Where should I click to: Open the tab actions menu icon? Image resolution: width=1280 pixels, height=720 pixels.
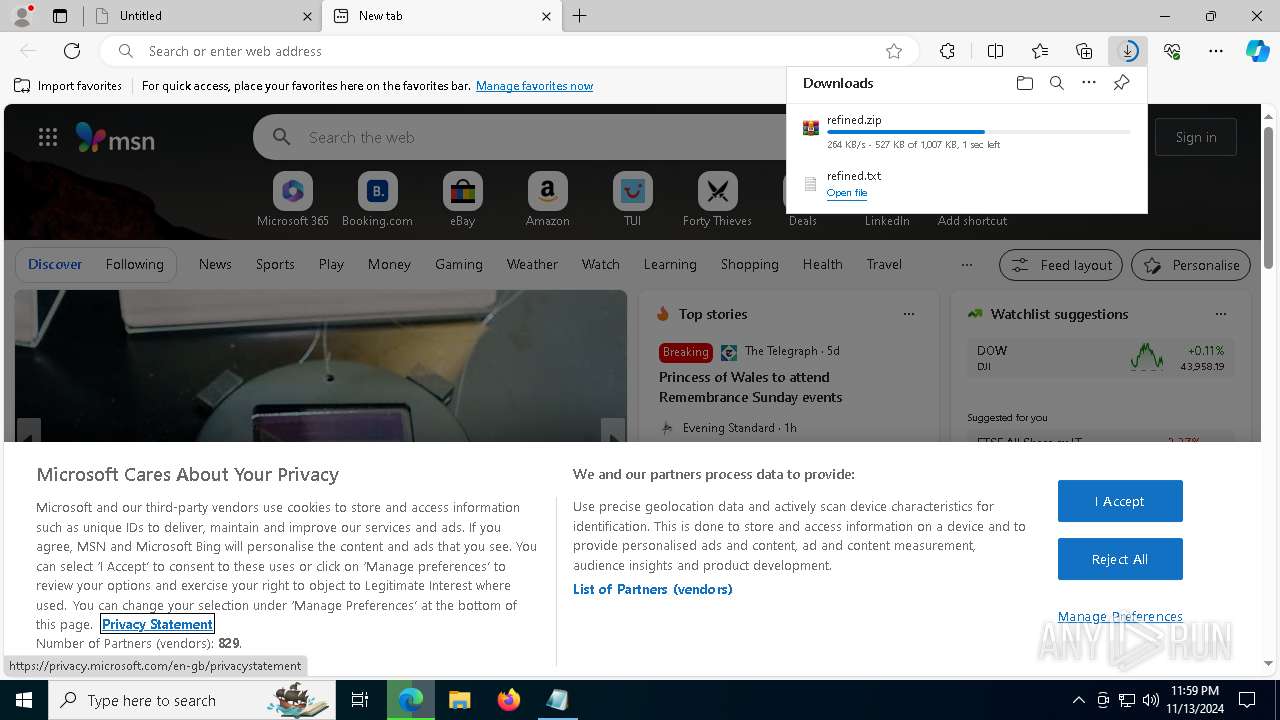tap(60, 16)
